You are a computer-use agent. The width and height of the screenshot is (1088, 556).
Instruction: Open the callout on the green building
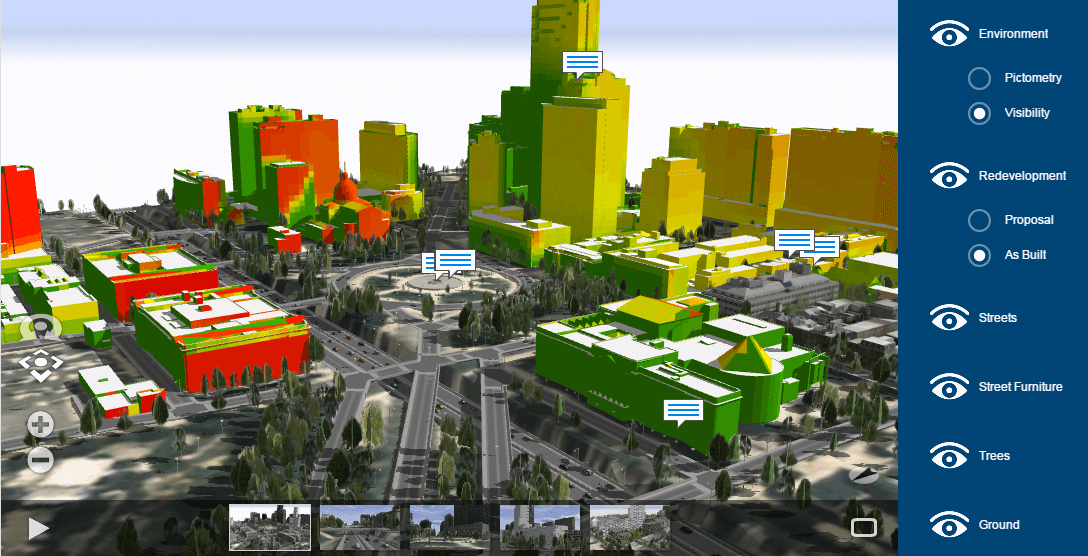[x=684, y=411]
